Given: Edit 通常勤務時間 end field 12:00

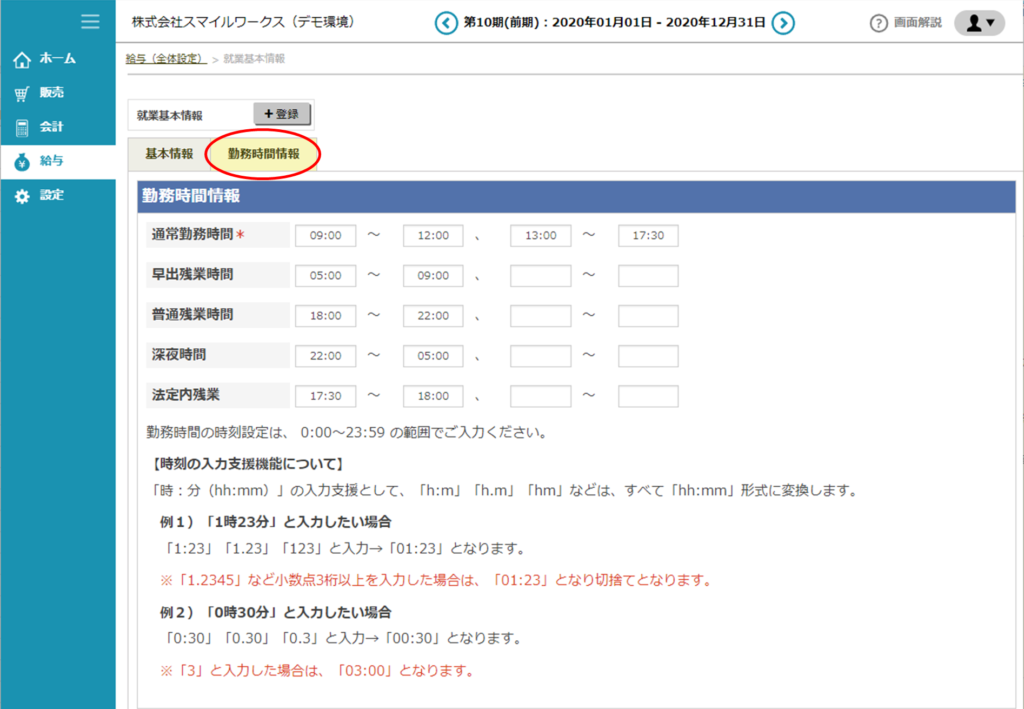Looking at the screenshot, I should point(433,236).
